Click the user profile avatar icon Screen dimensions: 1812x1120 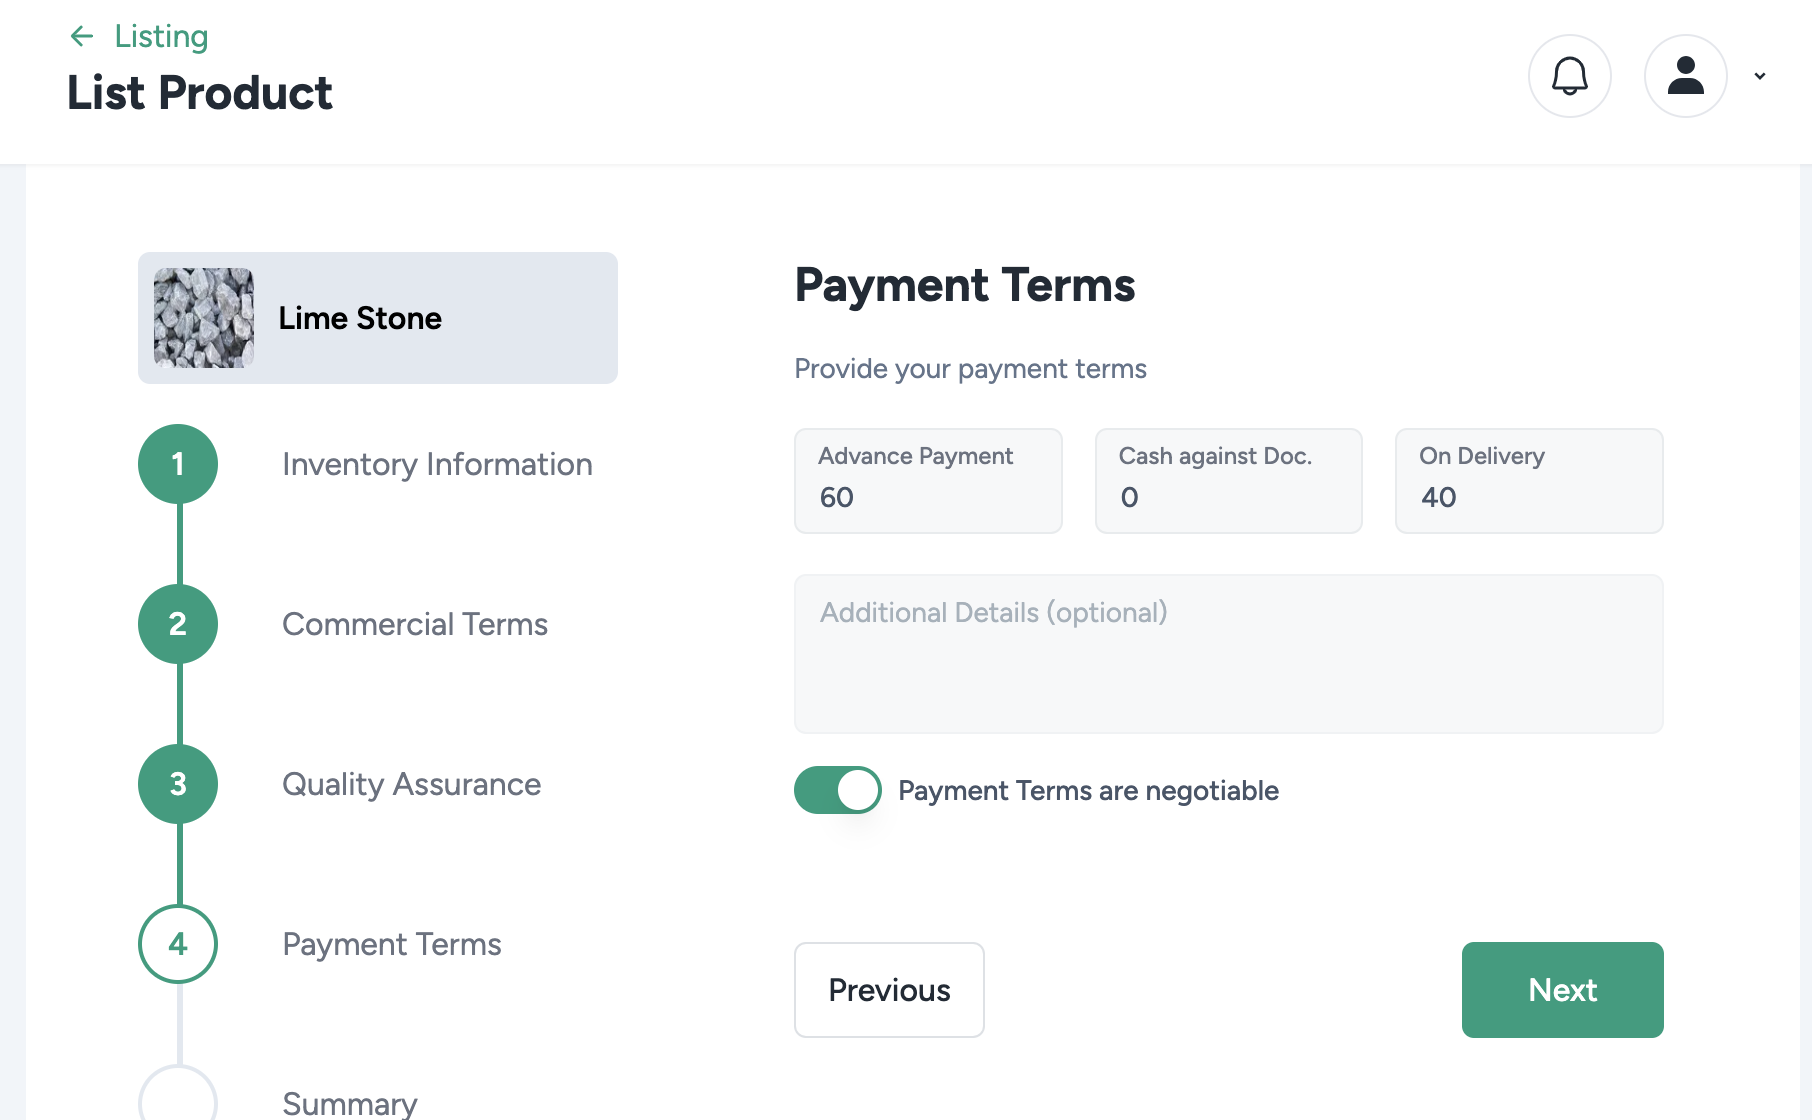pos(1685,76)
